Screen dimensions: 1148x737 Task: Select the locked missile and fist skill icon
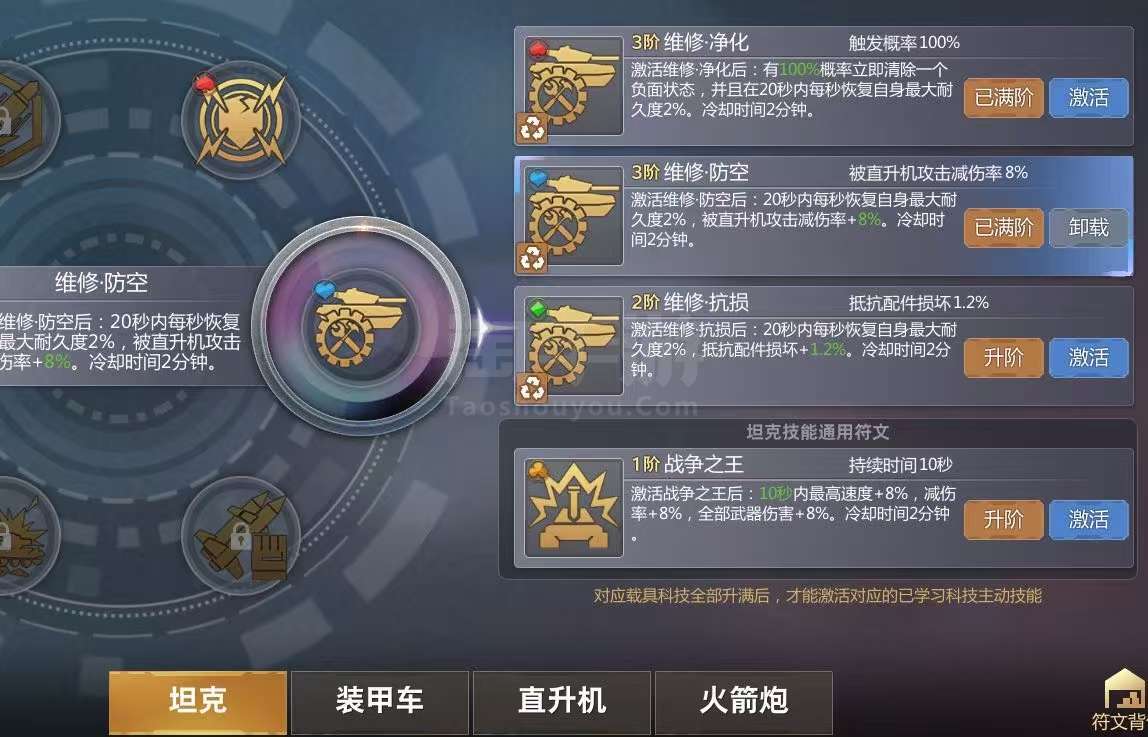tap(241, 536)
